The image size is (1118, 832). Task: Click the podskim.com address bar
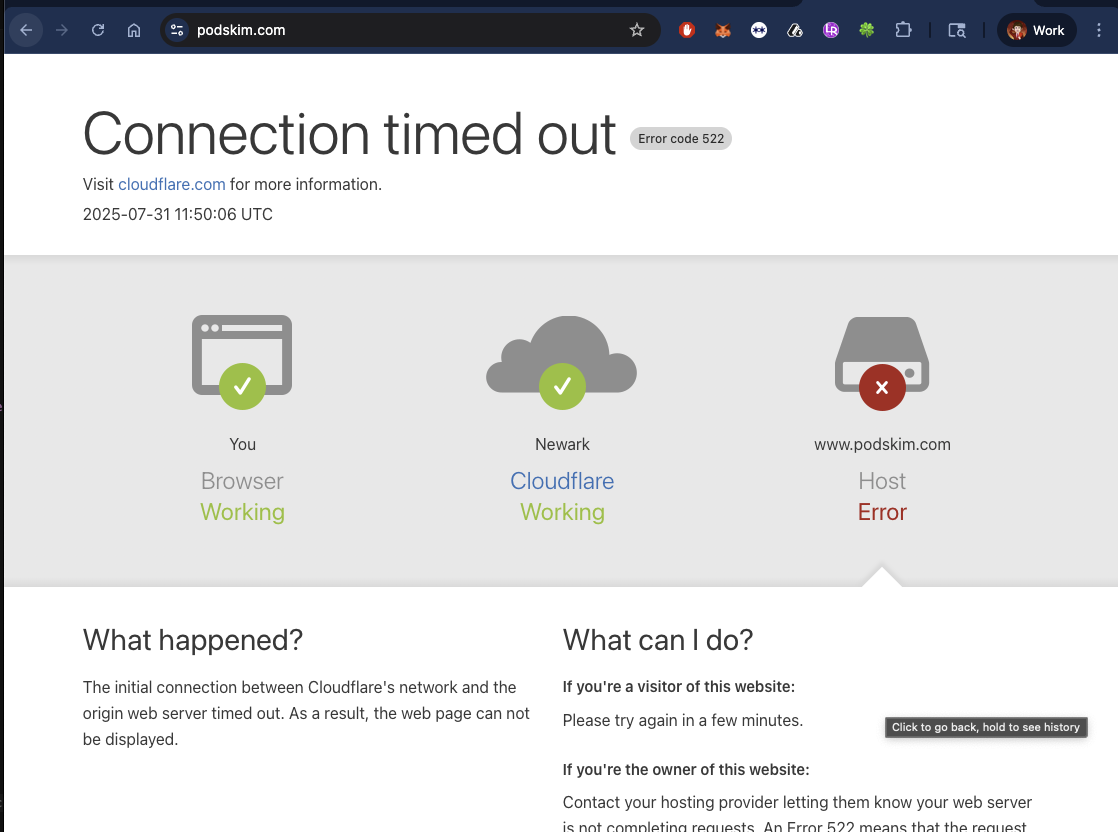(410, 30)
